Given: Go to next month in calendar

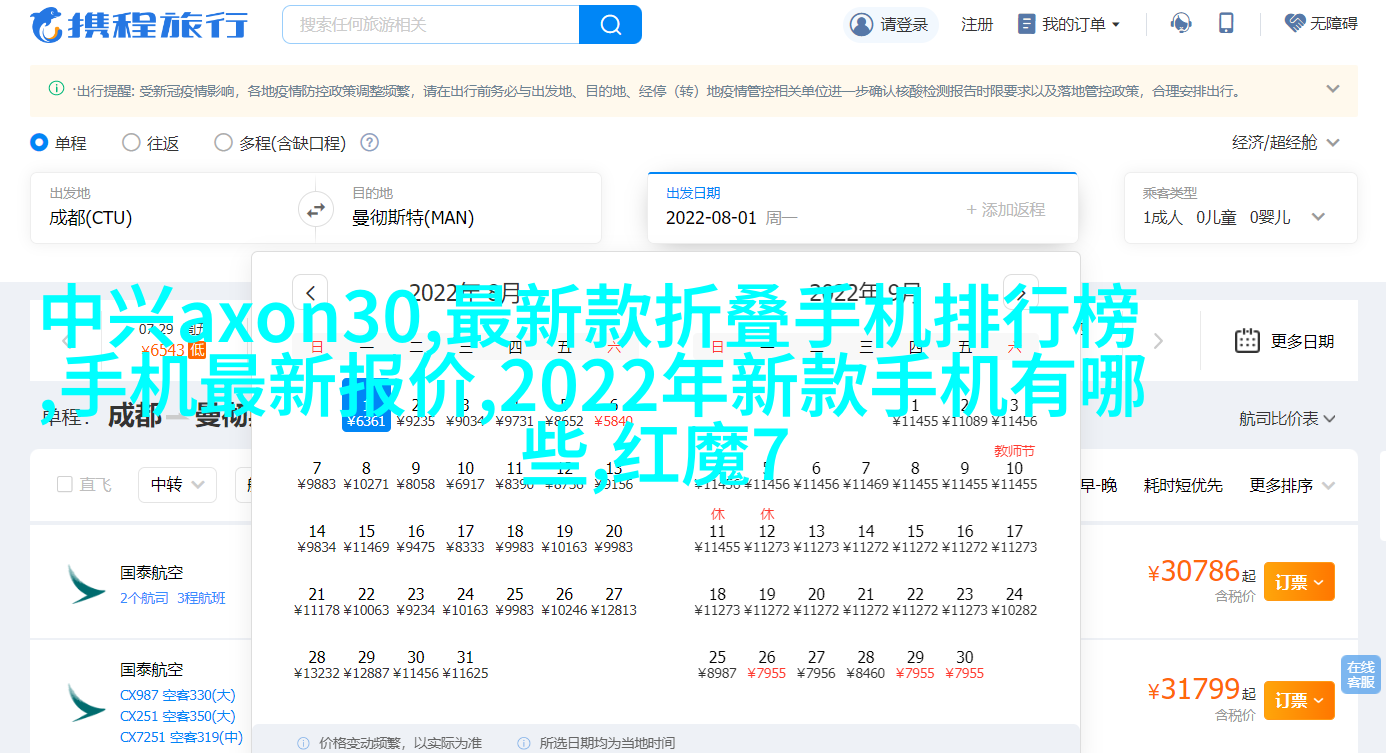Looking at the screenshot, I should pos(1020,293).
